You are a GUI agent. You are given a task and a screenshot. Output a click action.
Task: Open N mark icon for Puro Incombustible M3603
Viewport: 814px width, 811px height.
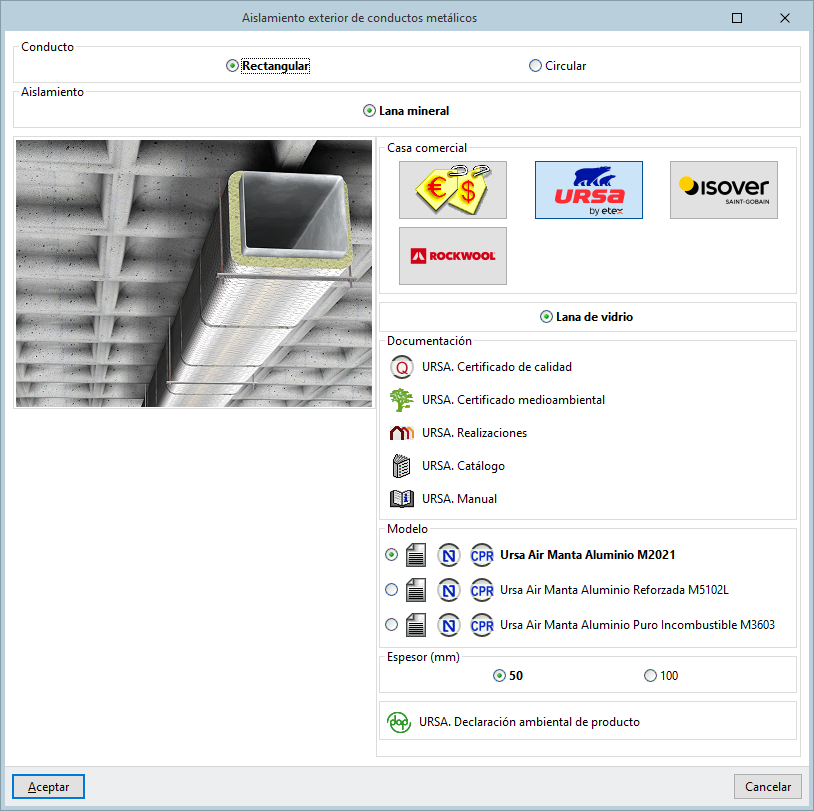point(449,625)
